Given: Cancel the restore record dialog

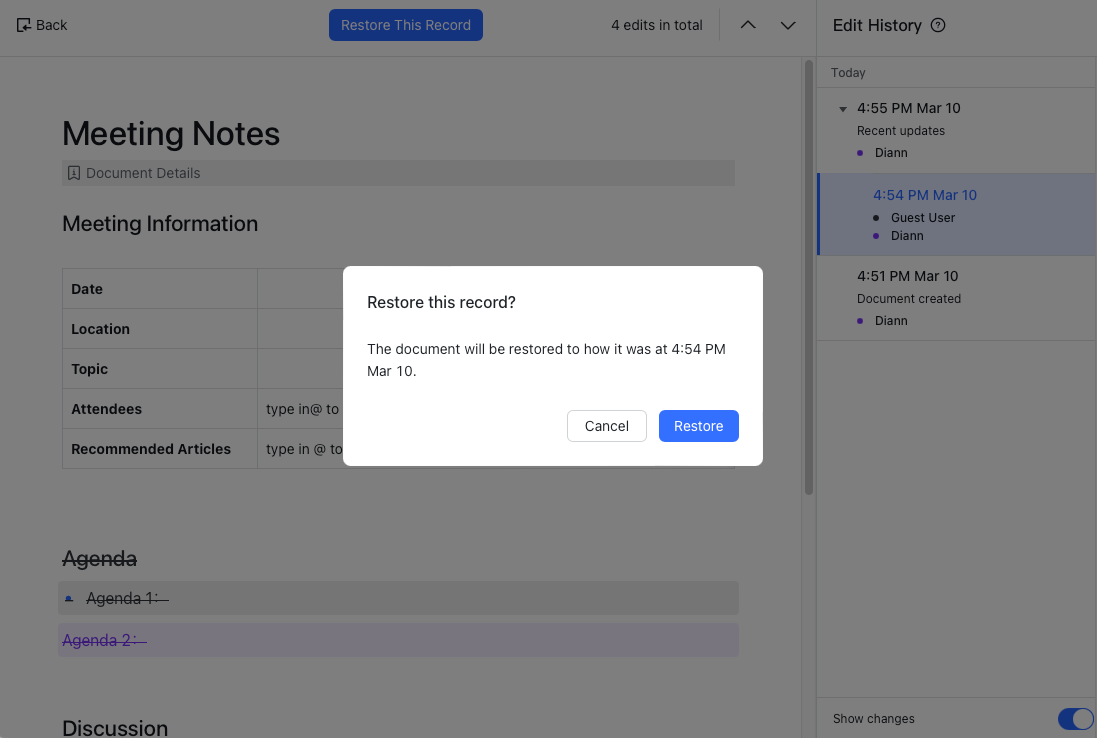Looking at the screenshot, I should 606,426.
